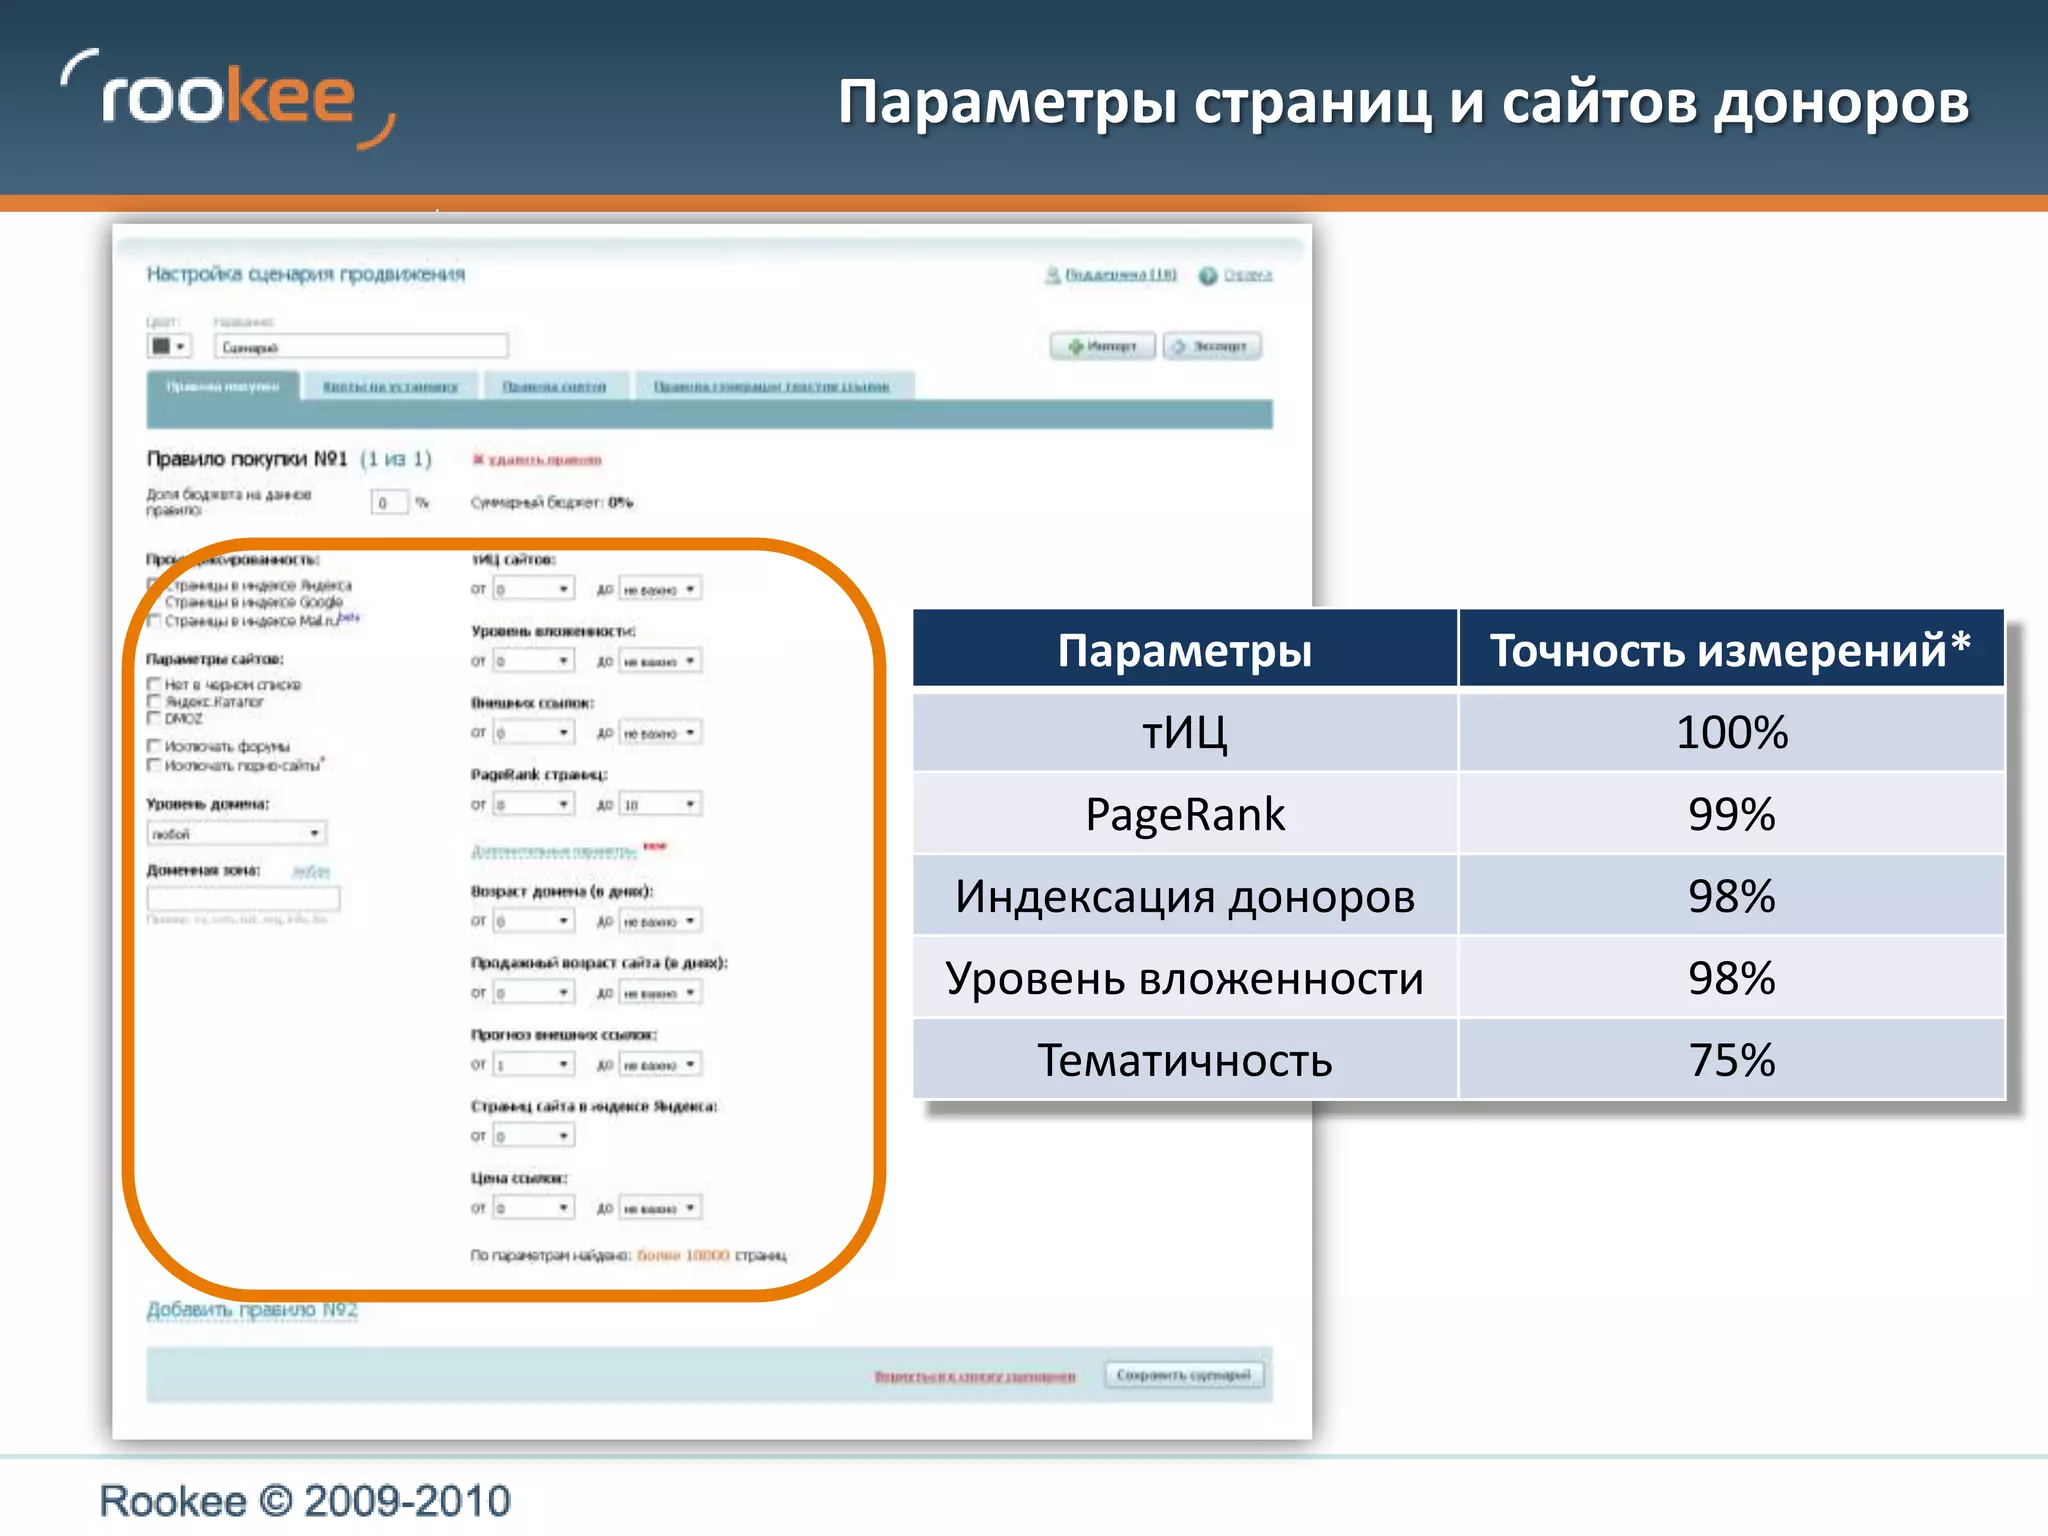Click the 'Индексация доноров' table cell
Image resolution: width=2048 pixels, height=1536 pixels.
[x=1185, y=896]
